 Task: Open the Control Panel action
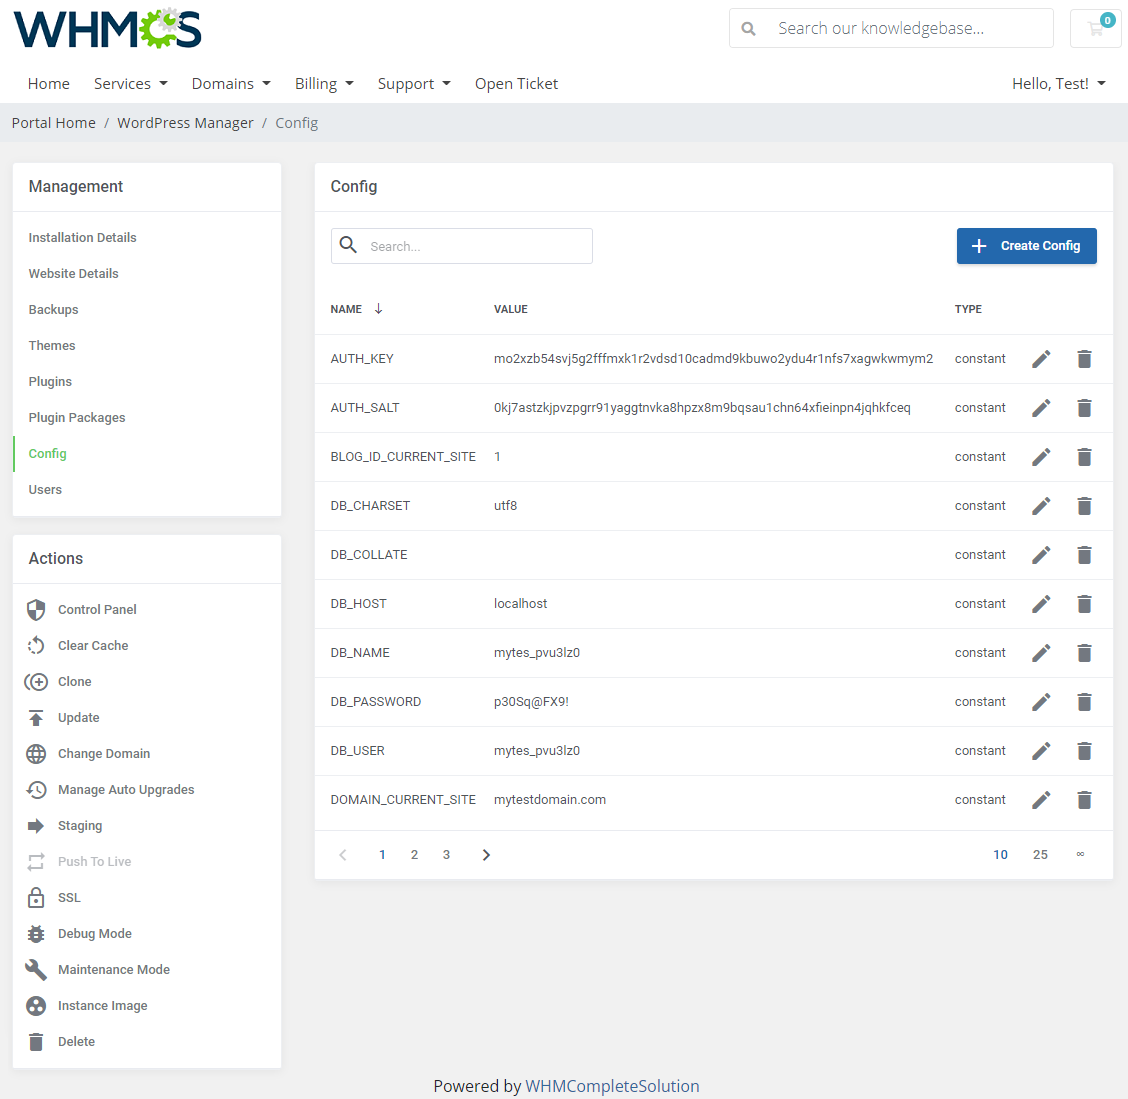coord(96,609)
